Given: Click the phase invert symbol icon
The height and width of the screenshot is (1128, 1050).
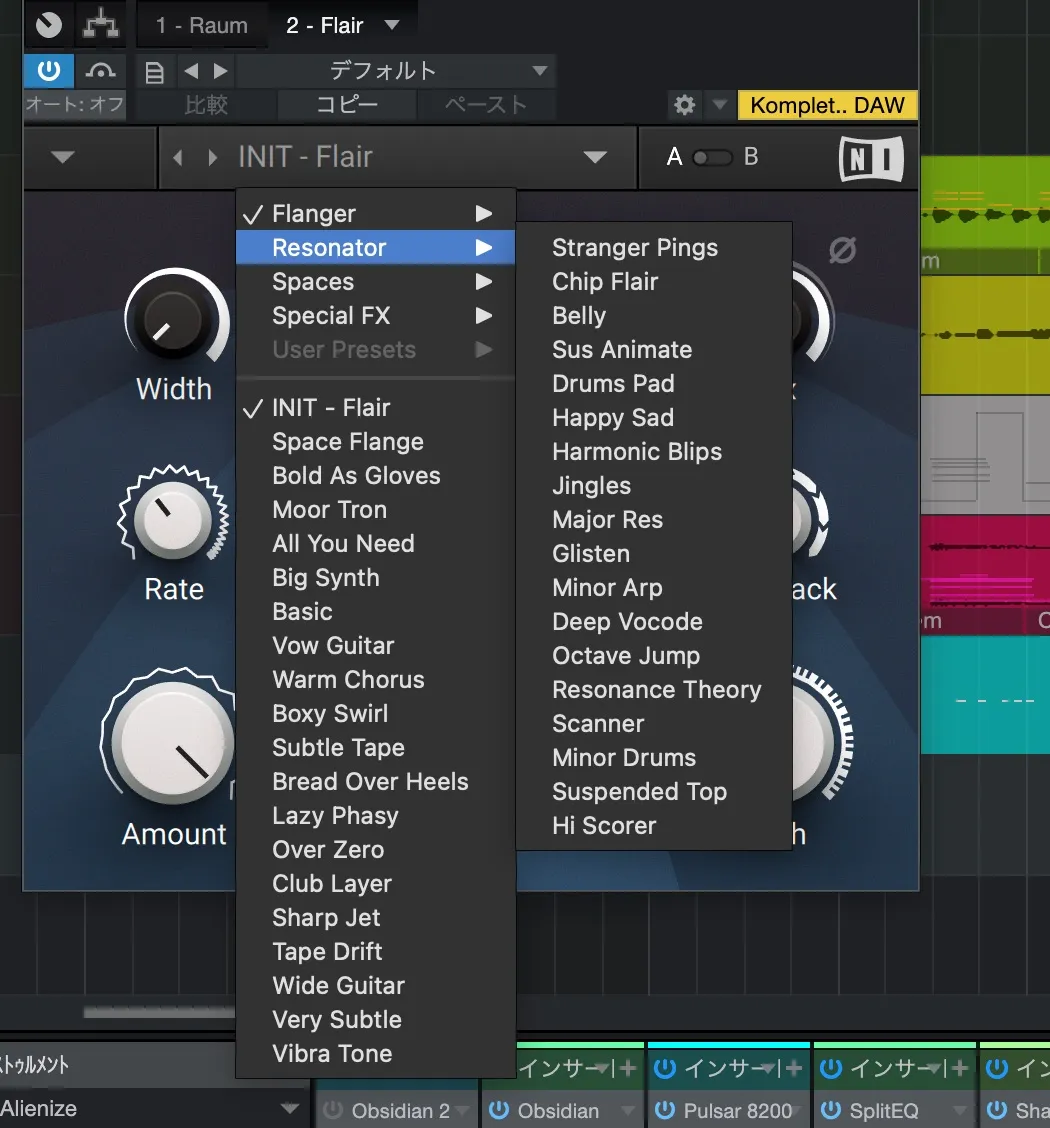Looking at the screenshot, I should tap(842, 250).
